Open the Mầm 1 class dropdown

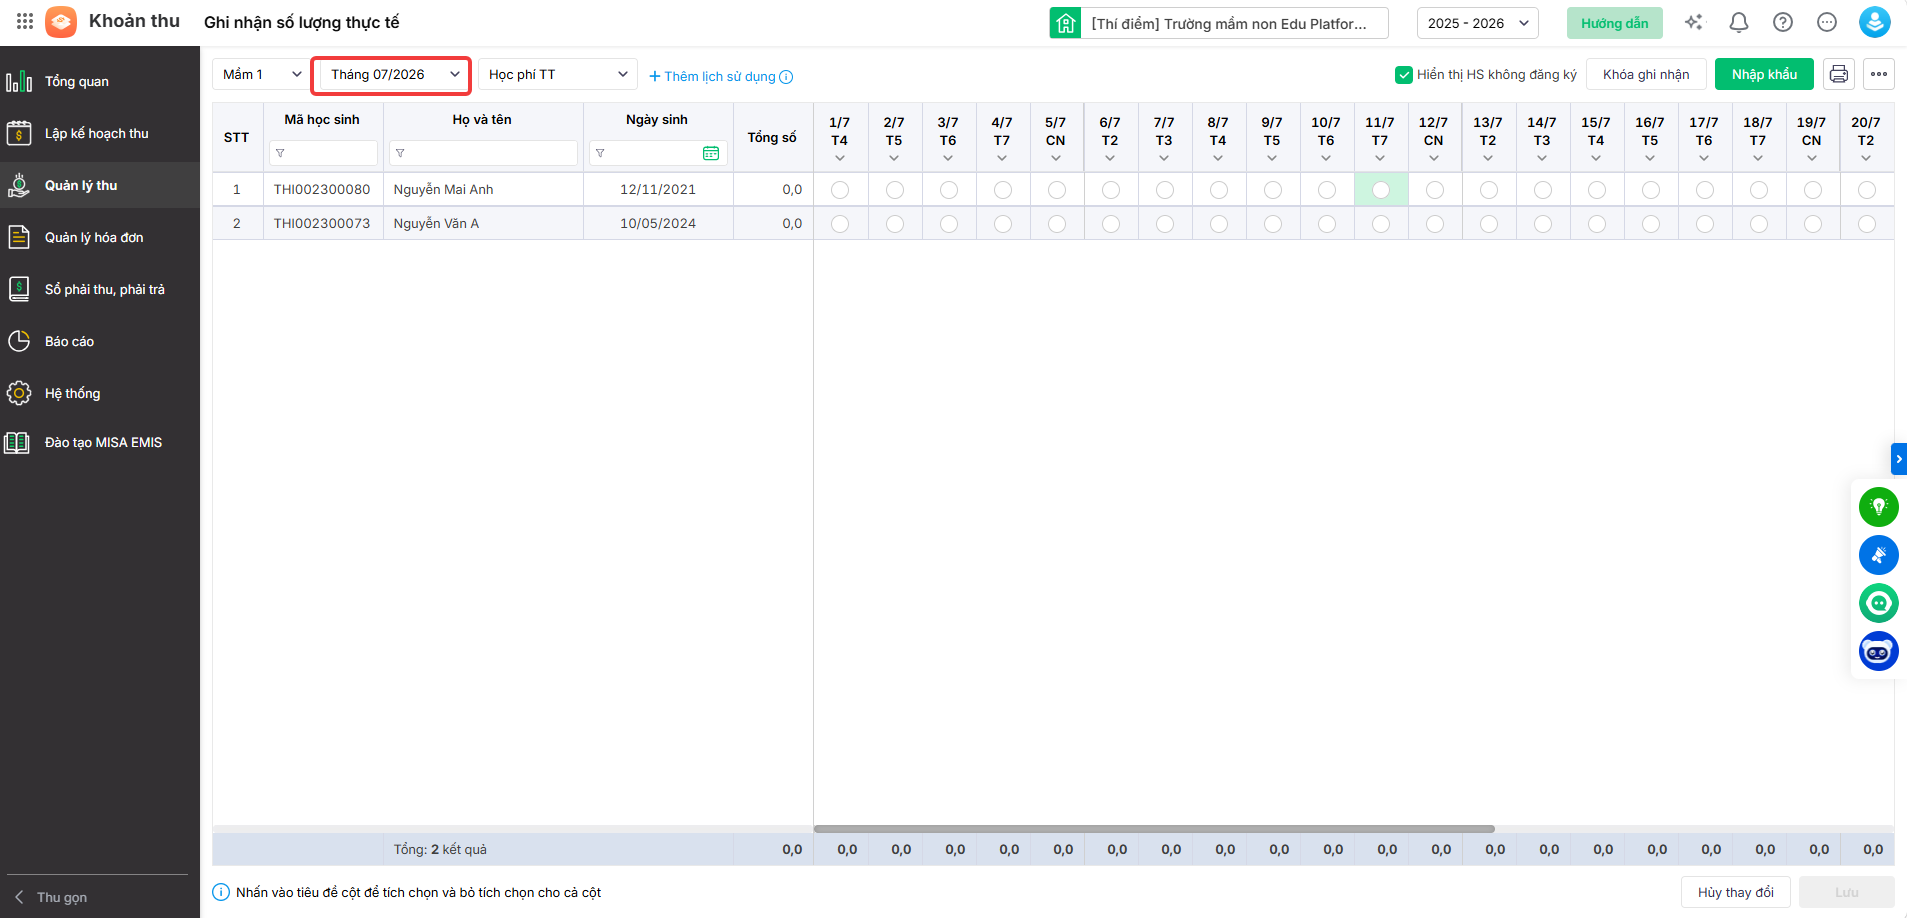click(x=262, y=74)
